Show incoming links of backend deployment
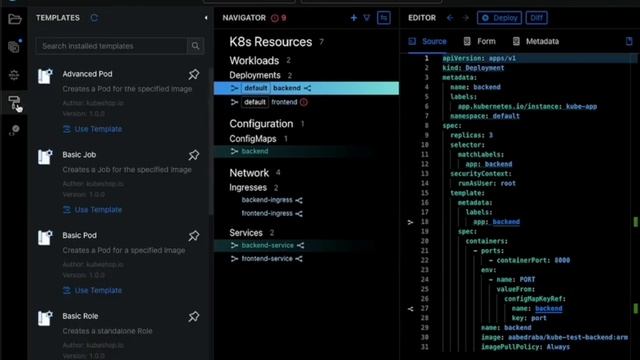640x360 pixels. (x=234, y=88)
